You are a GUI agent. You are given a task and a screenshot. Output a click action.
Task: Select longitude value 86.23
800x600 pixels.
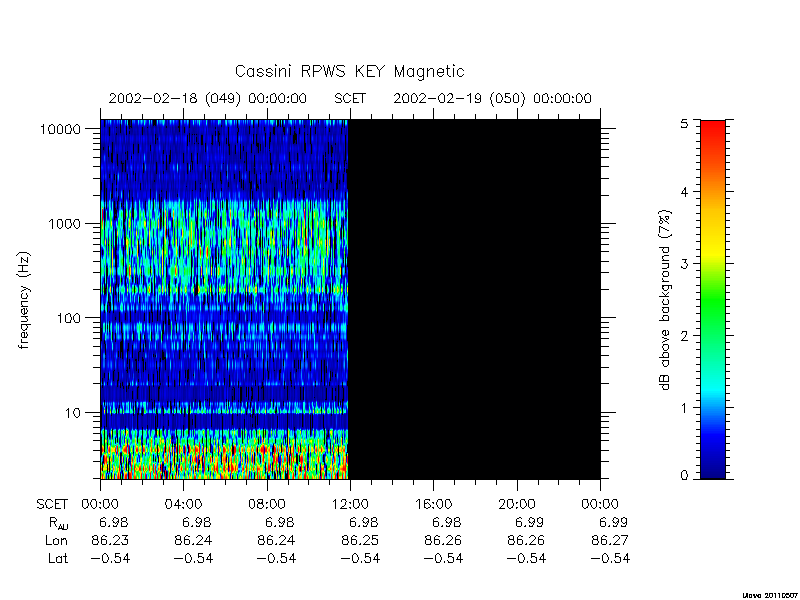pos(110,540)
